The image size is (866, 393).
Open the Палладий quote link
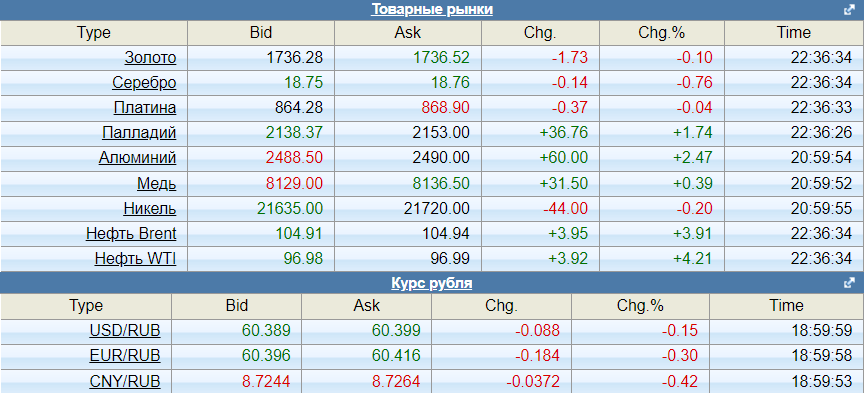coord(139,132)
